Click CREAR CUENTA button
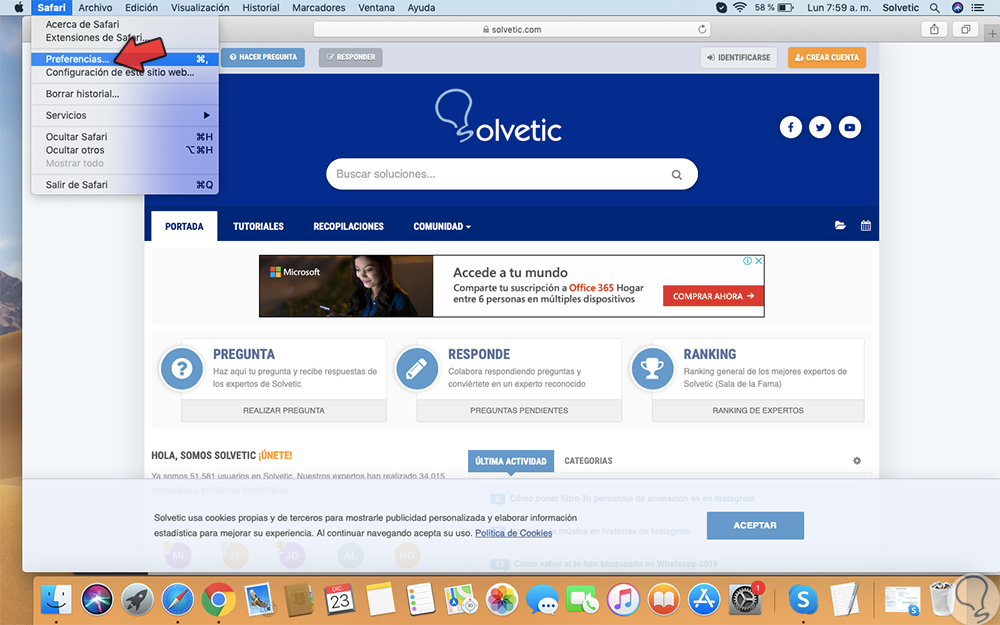Viewport: 1000px width, 625px height. 827,57
